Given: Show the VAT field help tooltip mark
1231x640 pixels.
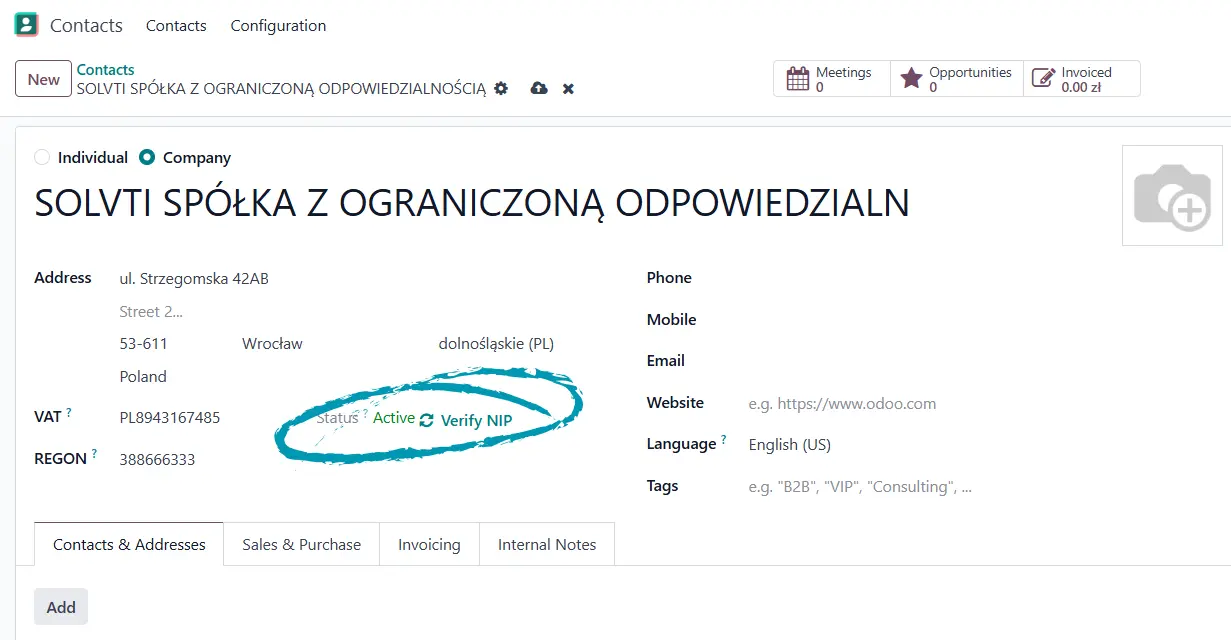Looking at the screenshot, I should pyautogui.click(x=69, y=413).
